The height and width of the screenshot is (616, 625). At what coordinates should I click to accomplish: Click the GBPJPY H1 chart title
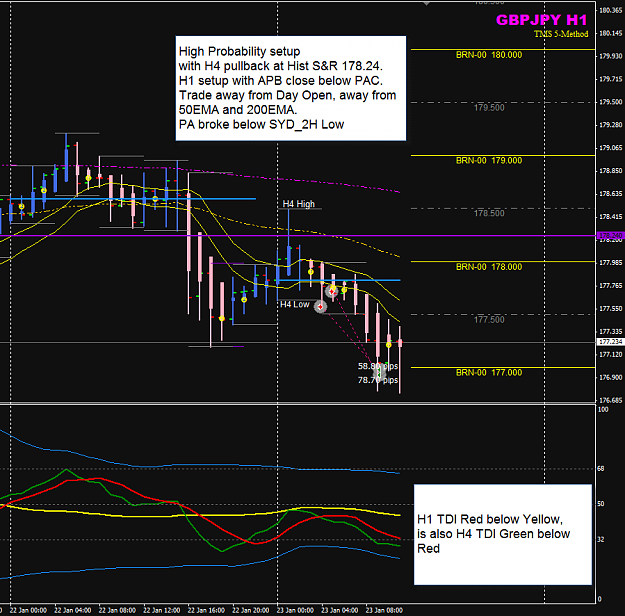point(541,20)
